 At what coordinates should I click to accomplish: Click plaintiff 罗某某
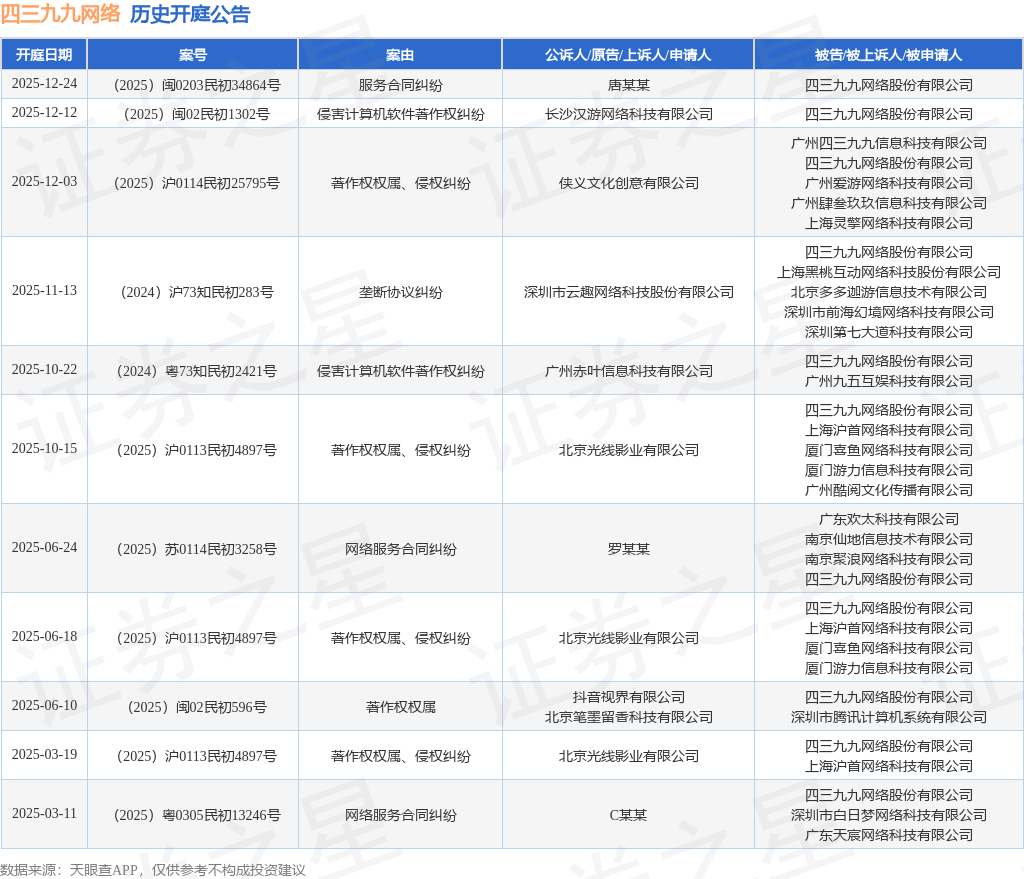pos(628,549)
